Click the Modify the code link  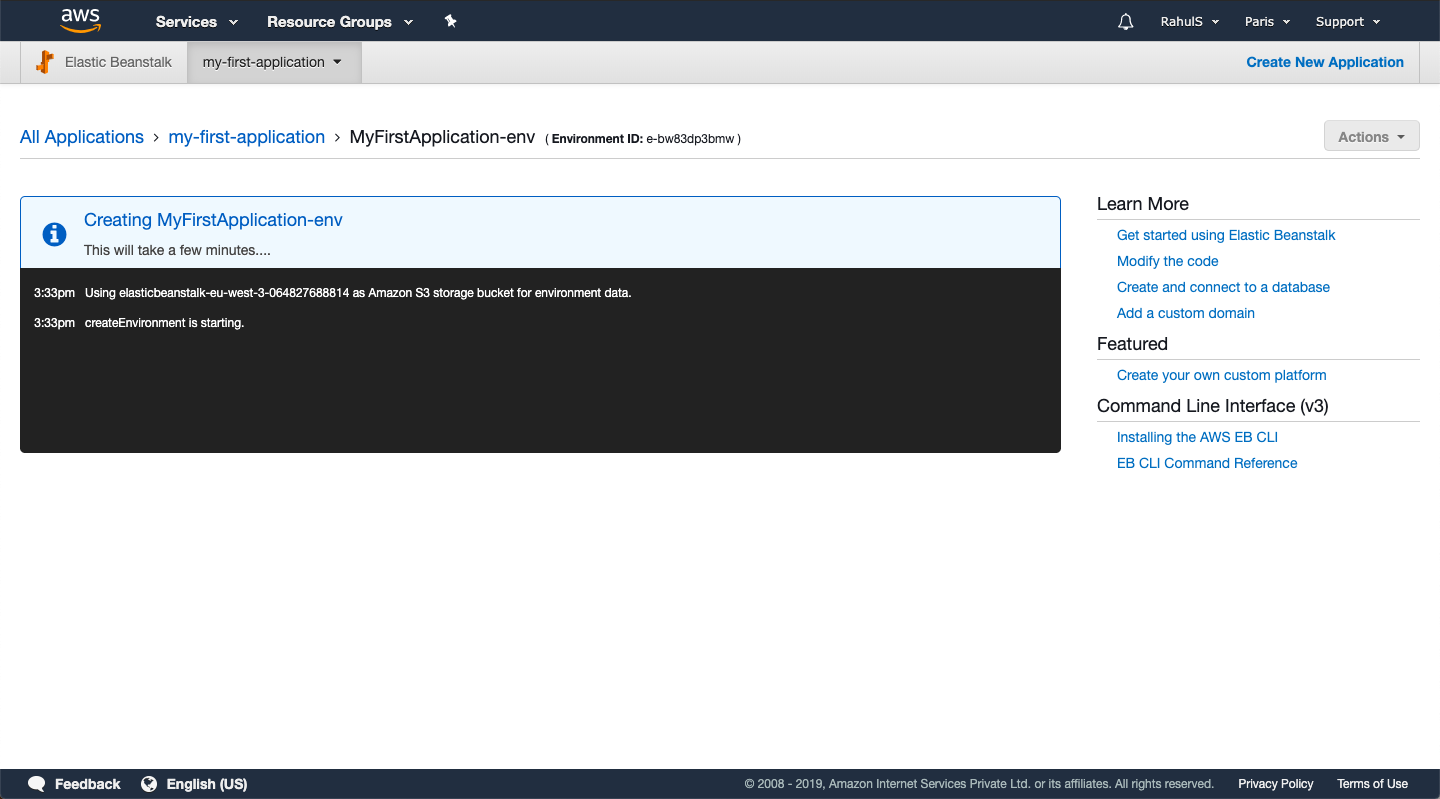1167,261
